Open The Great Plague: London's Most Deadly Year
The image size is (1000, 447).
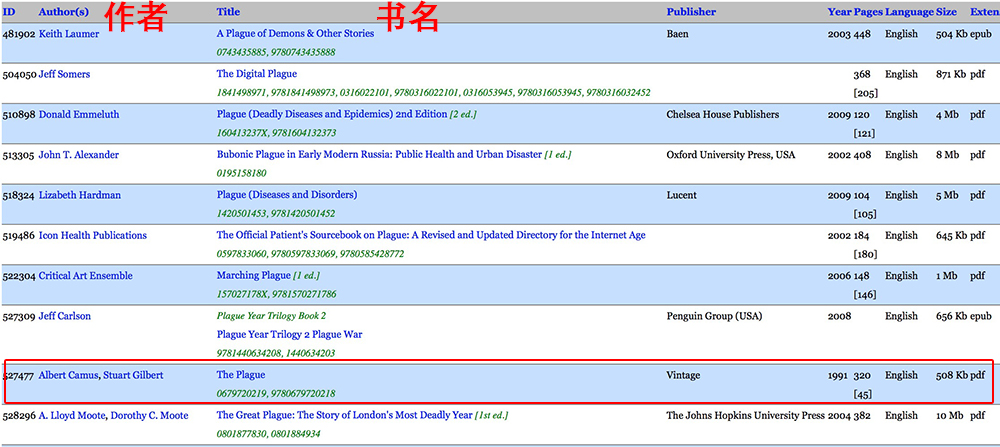[344, 415]
